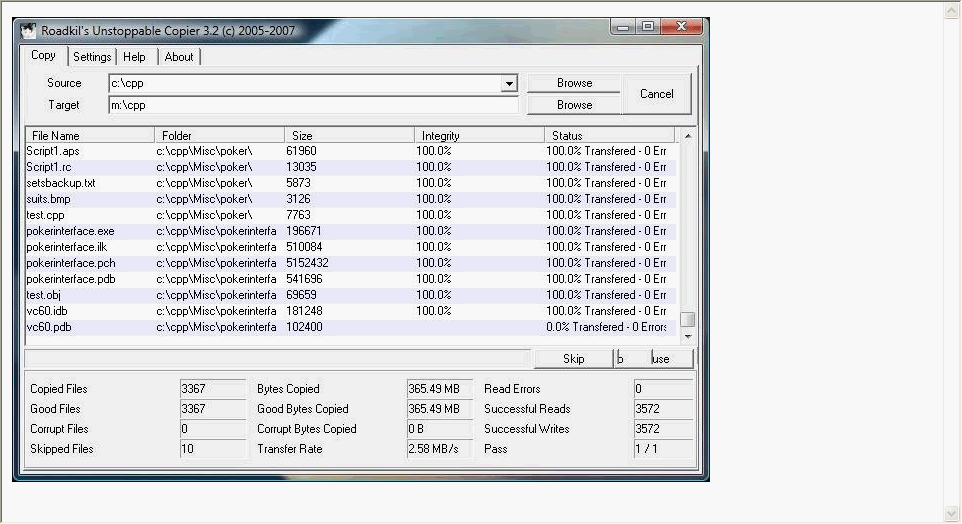962x524 pixels.
Task: Switch to the Copy tab
Action: pos(44,55)
